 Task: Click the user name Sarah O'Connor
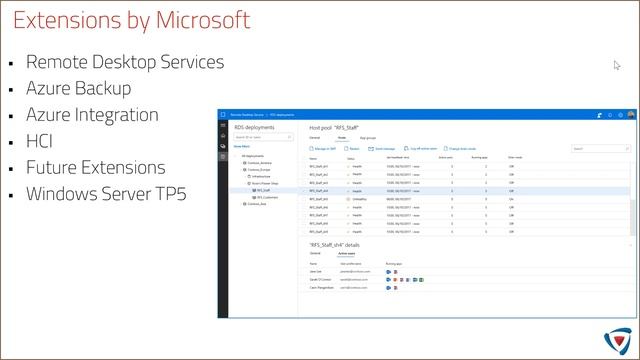[x=320, y=280]
